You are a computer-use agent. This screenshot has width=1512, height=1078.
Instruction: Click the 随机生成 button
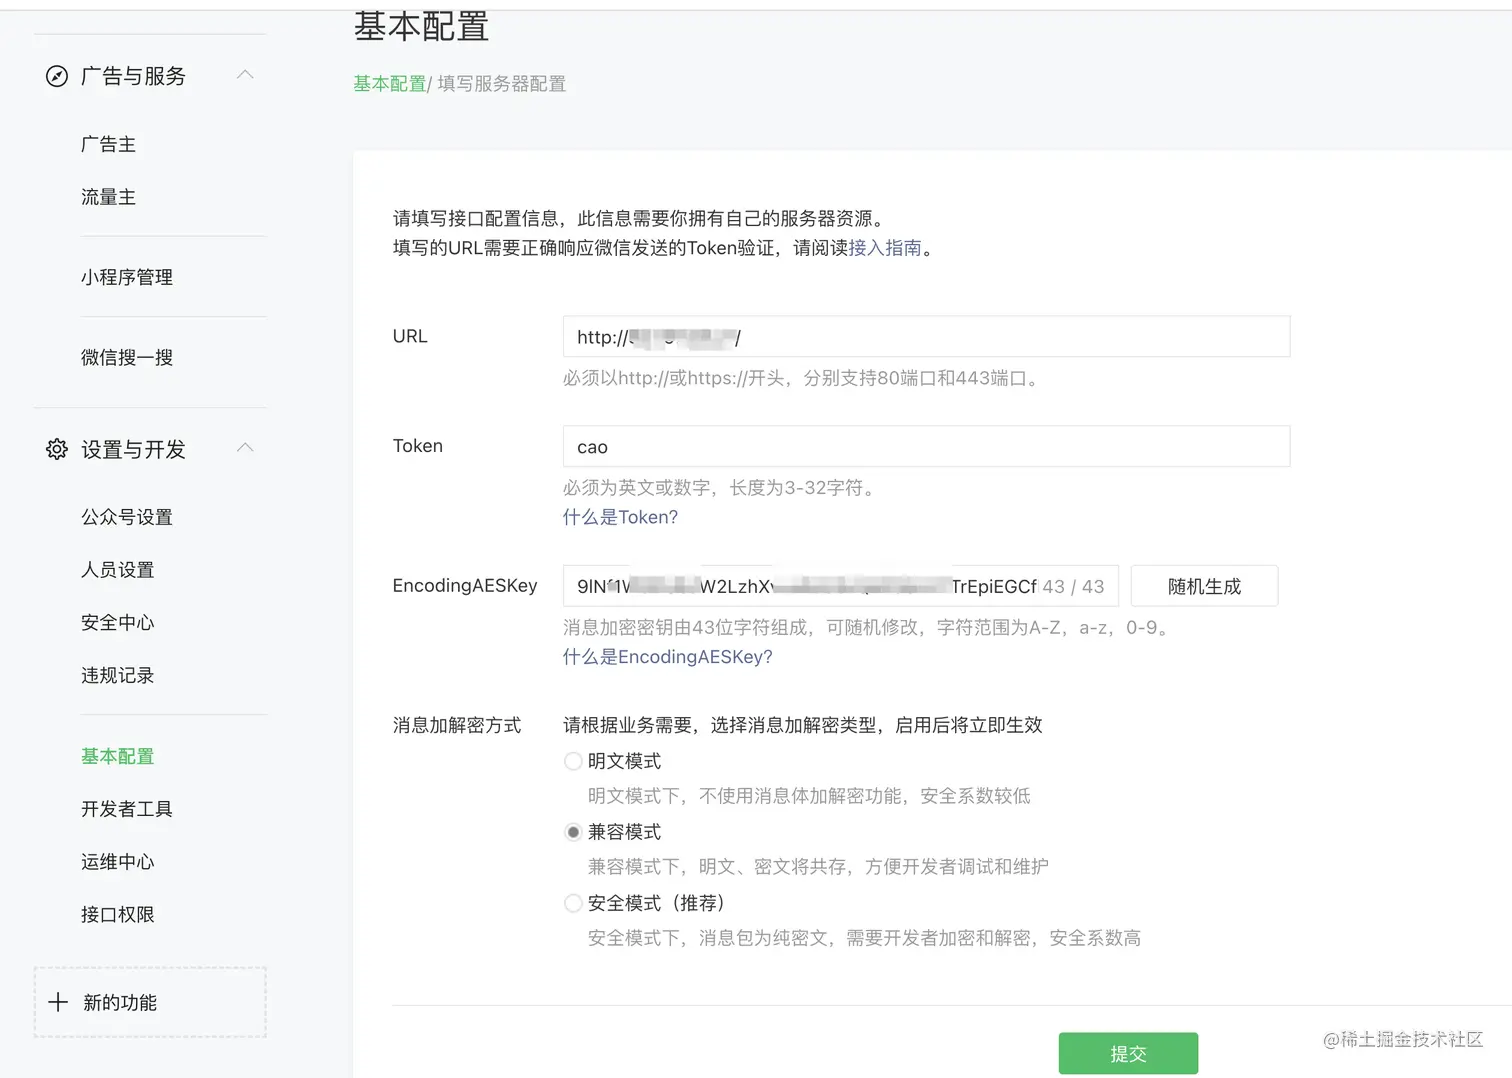1204,586
